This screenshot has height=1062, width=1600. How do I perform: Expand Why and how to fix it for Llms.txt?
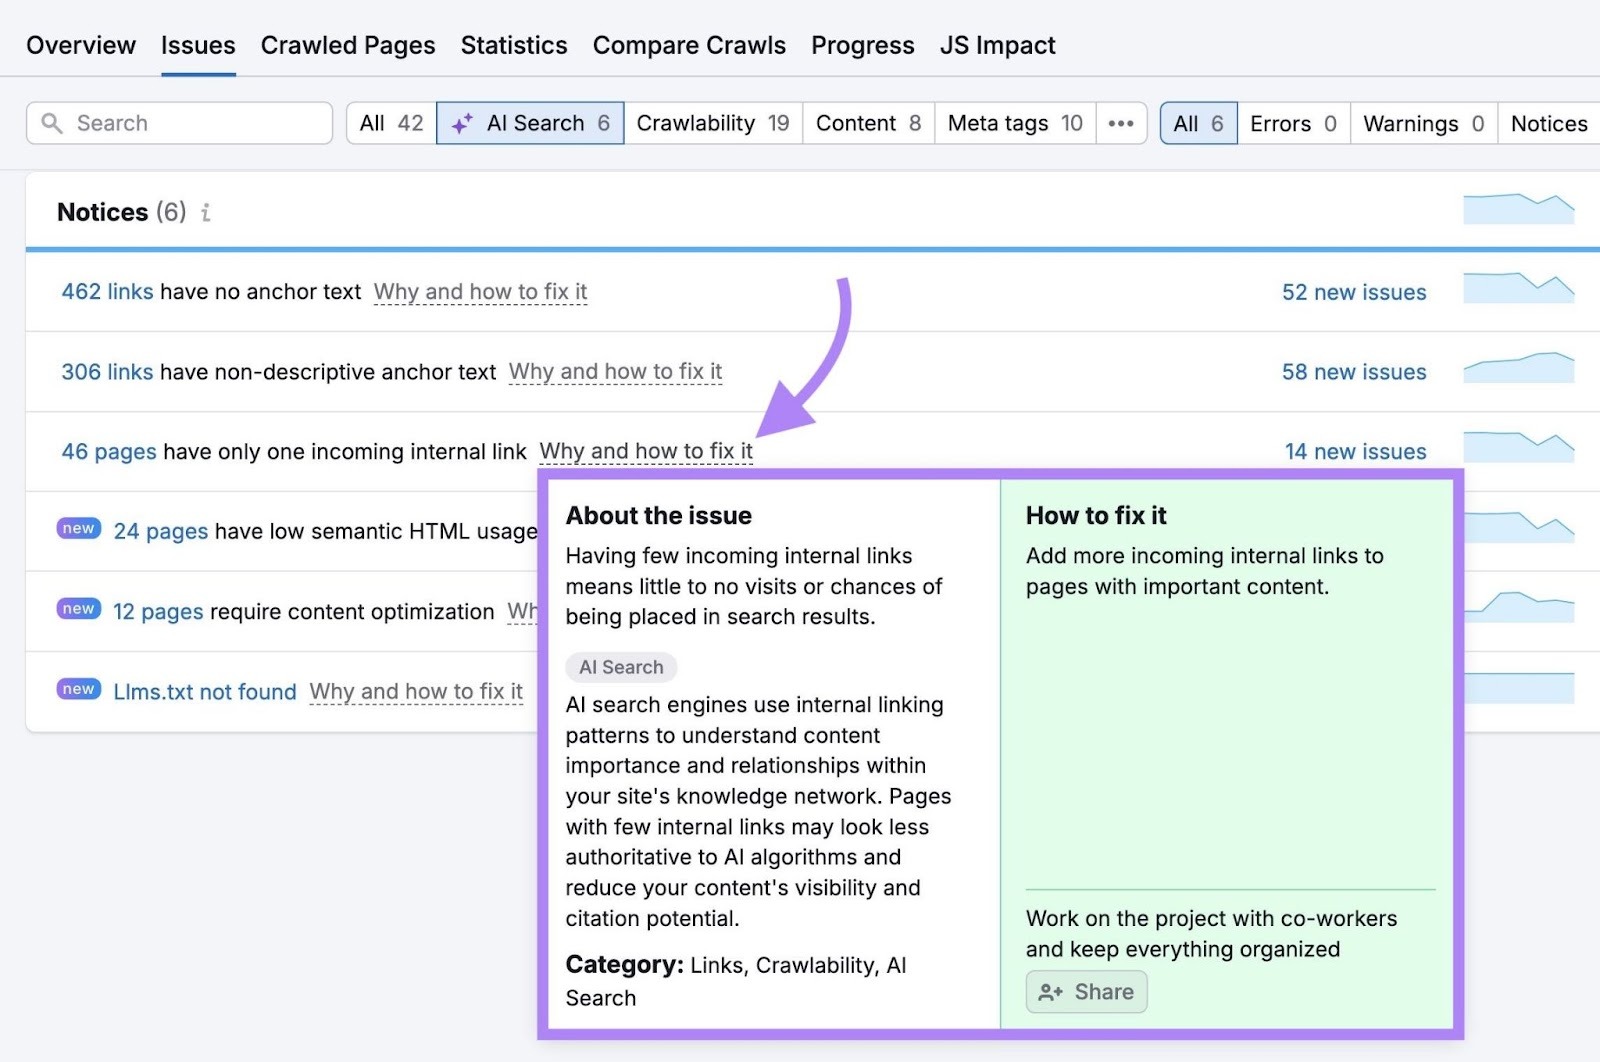pyautogui.click(x=416, y=691)
